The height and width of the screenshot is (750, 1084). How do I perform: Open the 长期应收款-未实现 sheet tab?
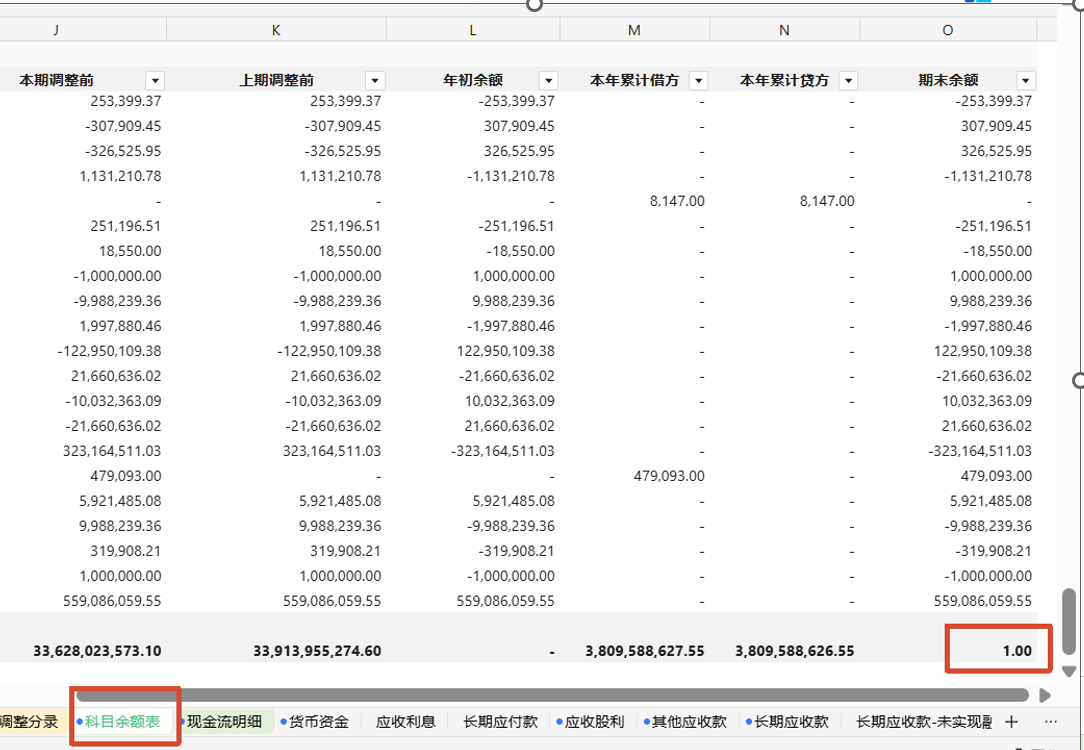pyautogui.click(x=923, y=722)
